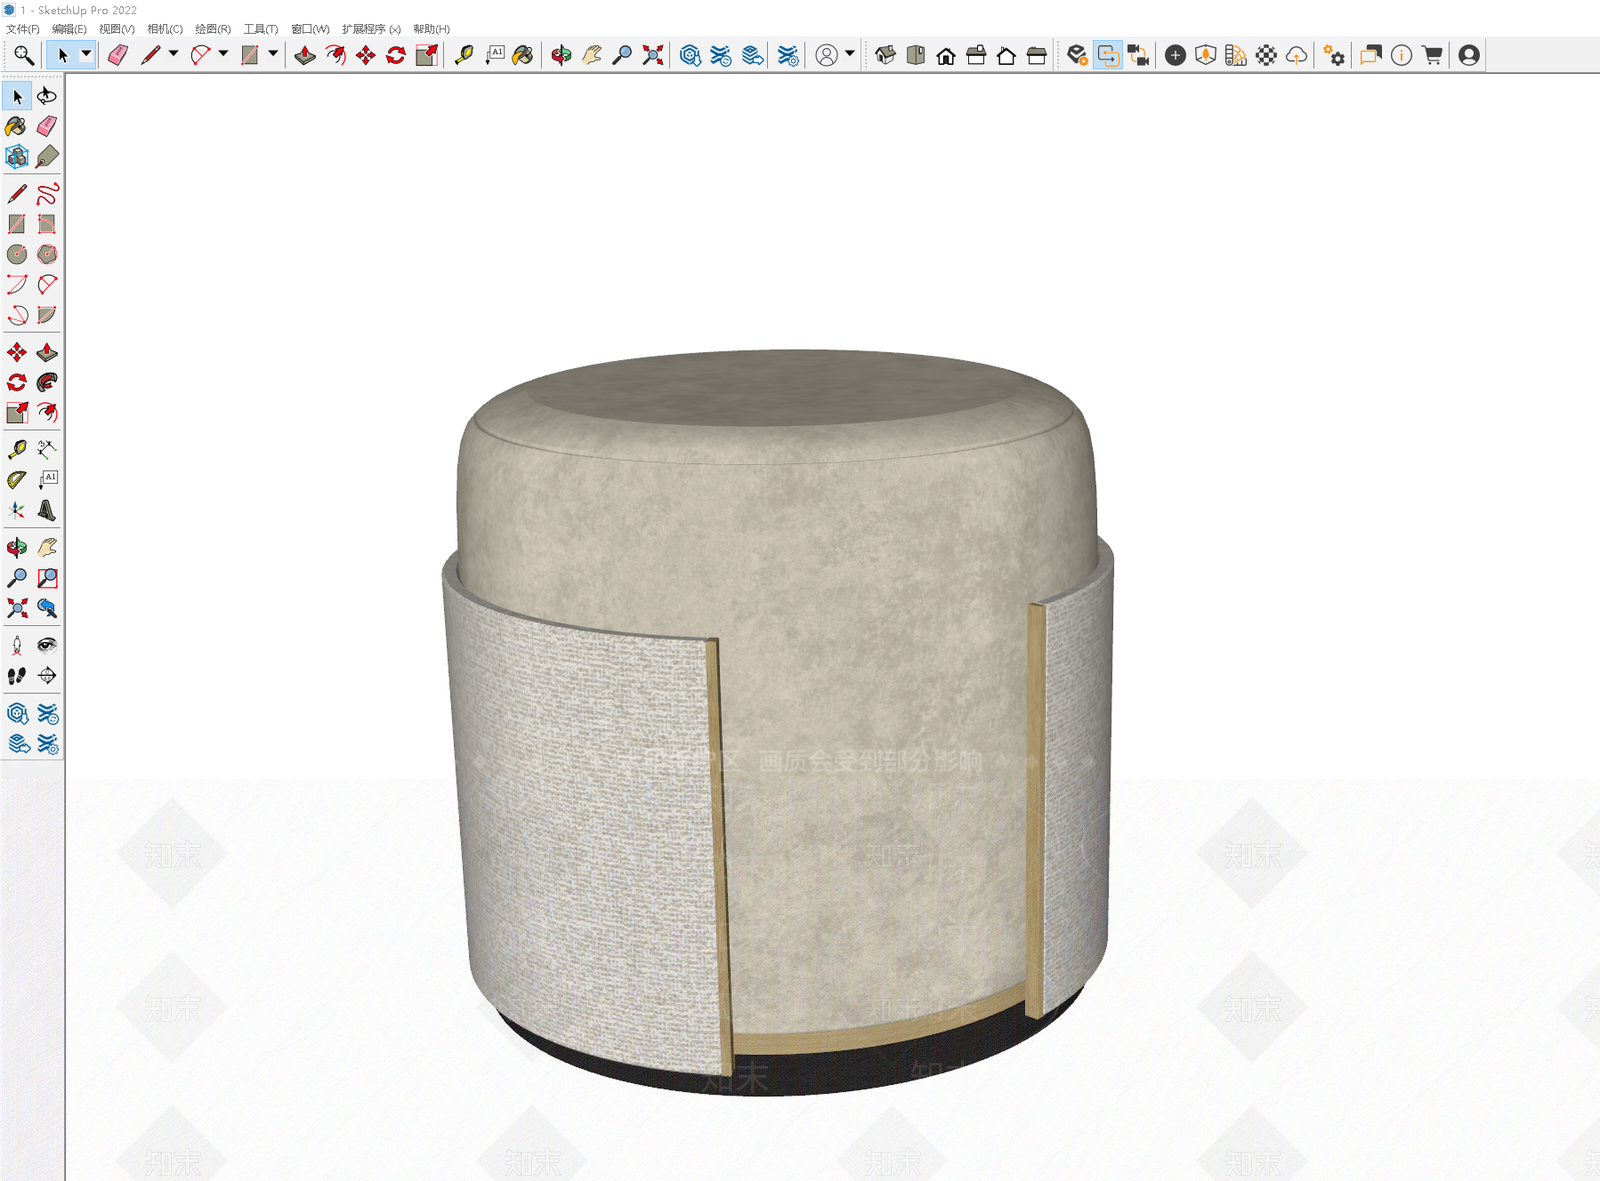Viewport: 1600px width, 1181px height.
Task: Select the Walk footprints tool
Action: pyautogui.click(x=17, y=676)
